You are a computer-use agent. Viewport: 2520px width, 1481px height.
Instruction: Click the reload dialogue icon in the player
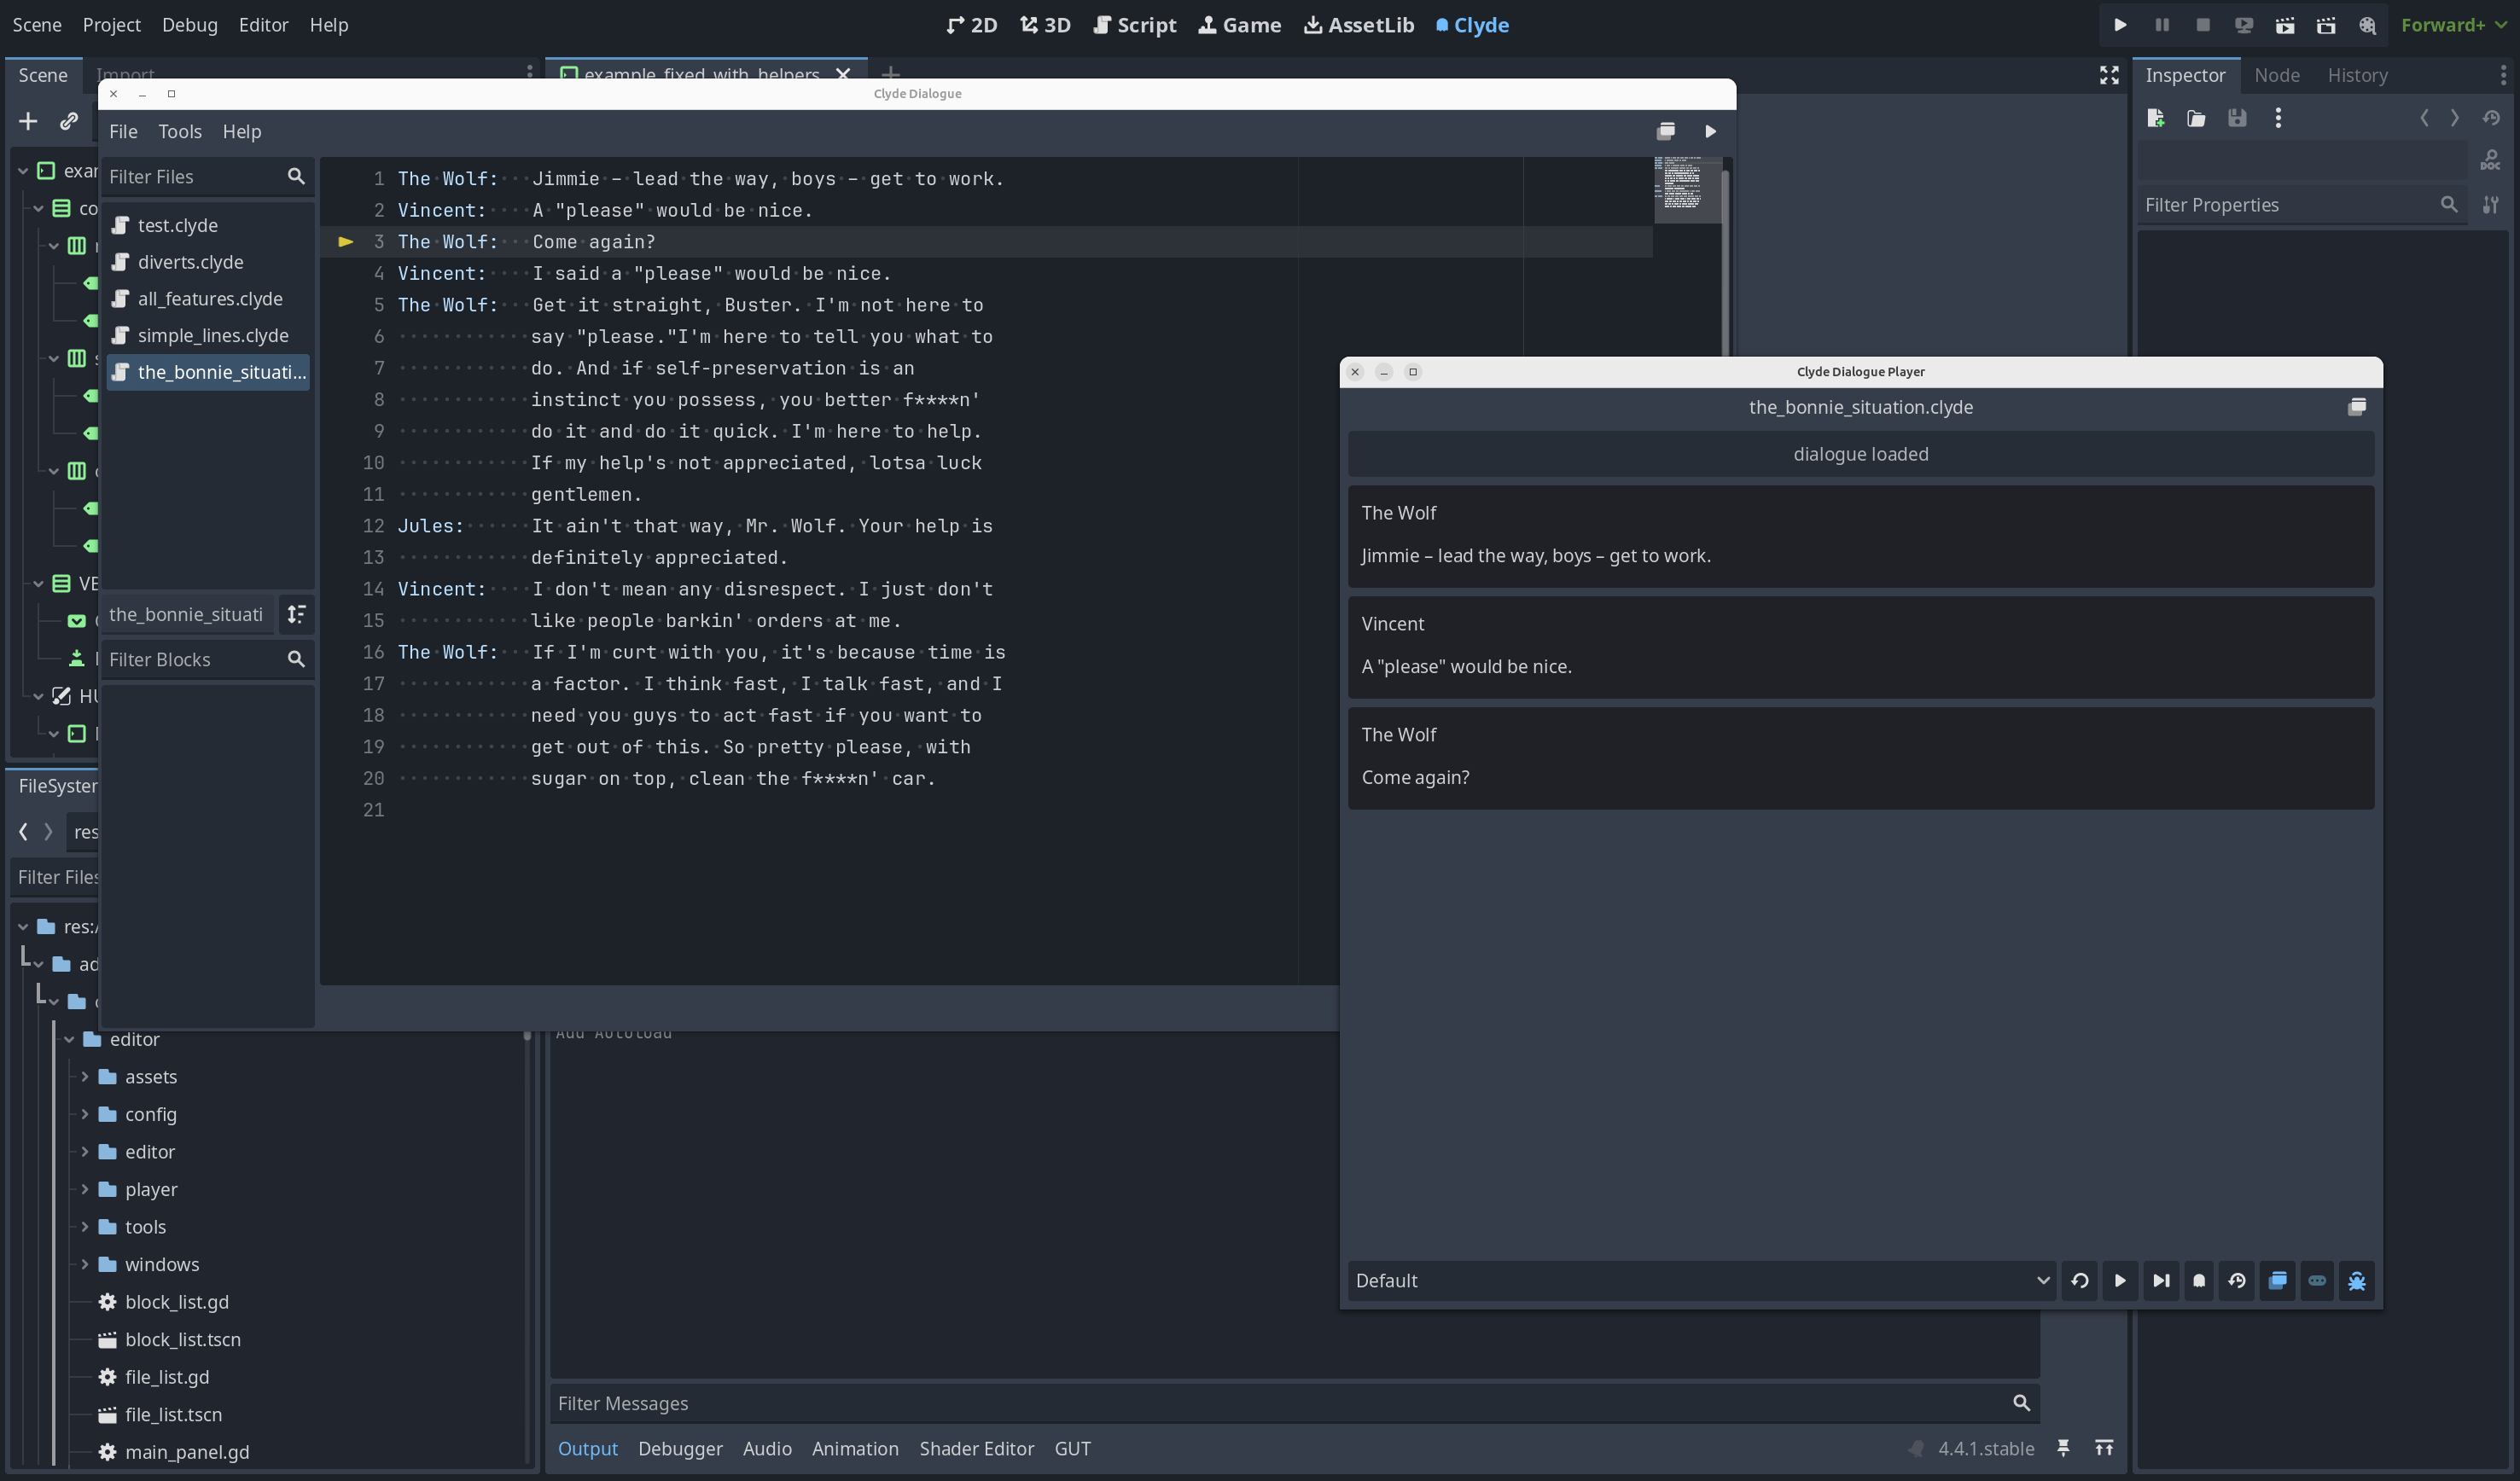coord(2080,1280)
